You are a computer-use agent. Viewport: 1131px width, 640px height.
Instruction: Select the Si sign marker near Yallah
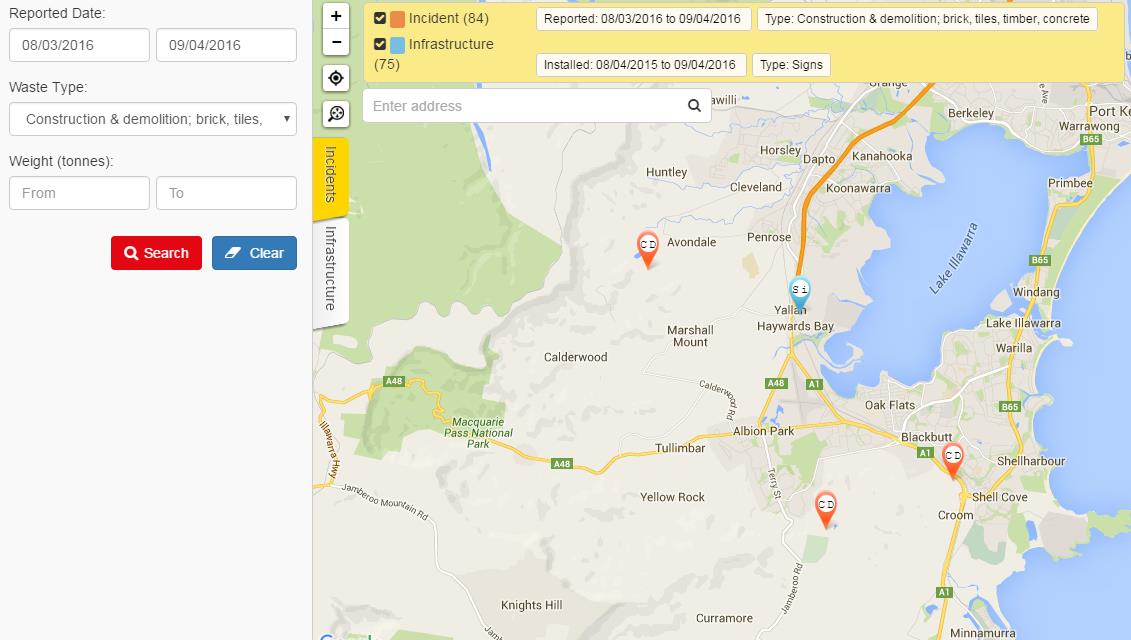(799, 294)
